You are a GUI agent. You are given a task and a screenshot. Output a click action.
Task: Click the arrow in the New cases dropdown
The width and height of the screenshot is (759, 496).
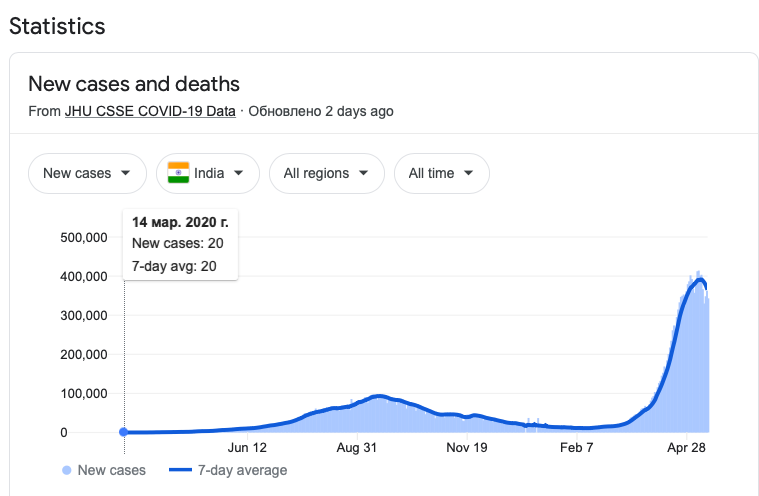pyautogui.click(x=125, y=173)
